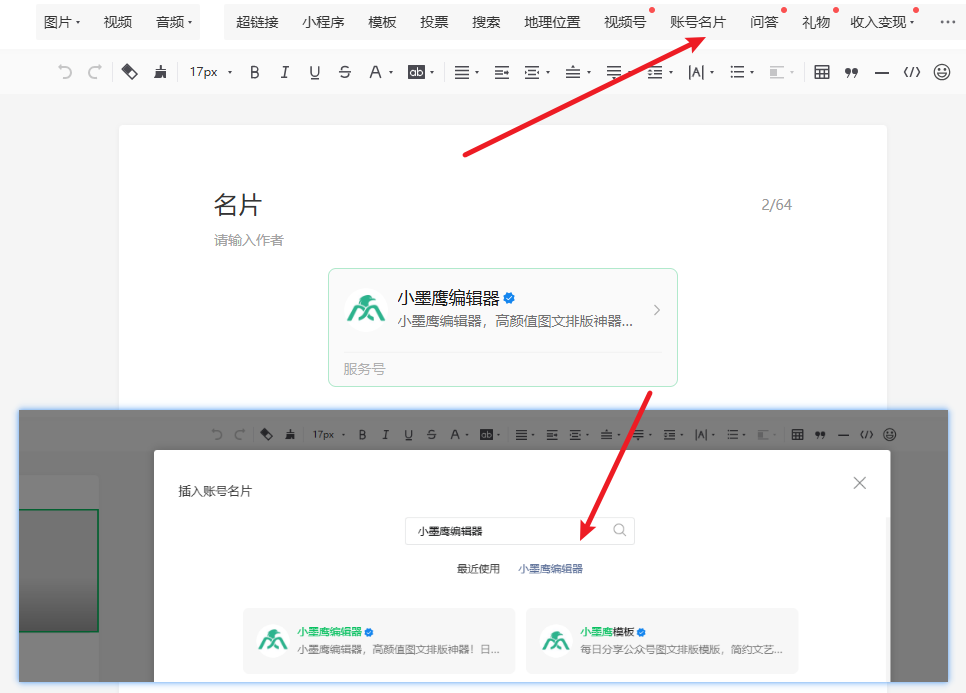The height and width of the screenshot is (693, 966).
Task: Click the 请输入作者 author field
Action: (249, 240)
